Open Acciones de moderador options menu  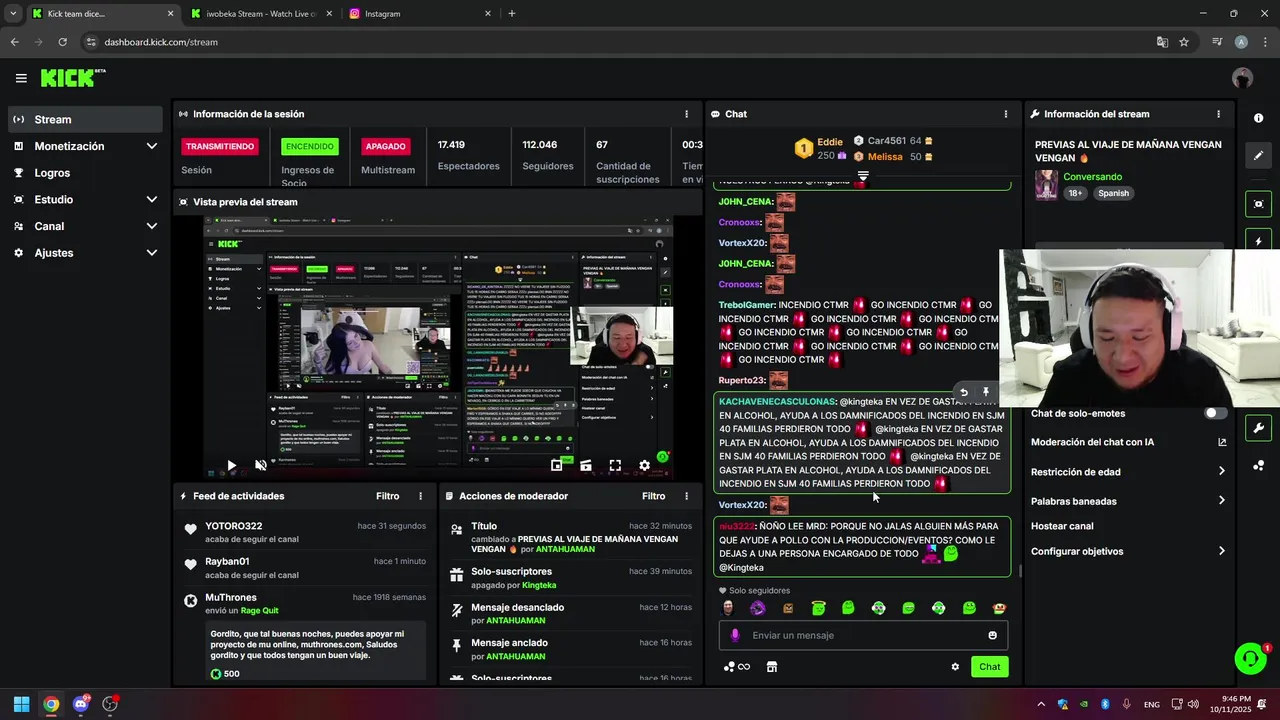click(x=686, y=496)
